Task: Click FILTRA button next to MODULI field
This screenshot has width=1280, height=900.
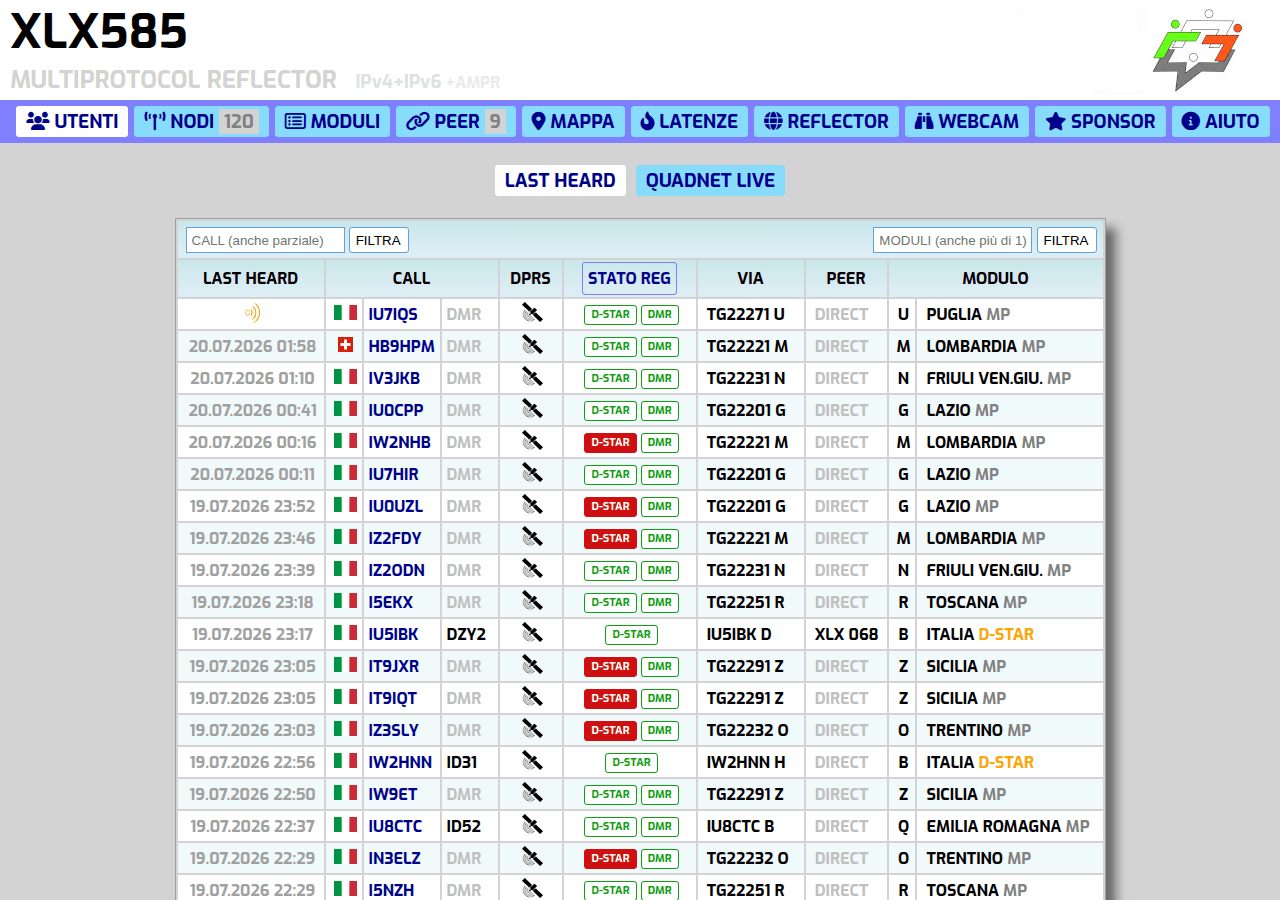Action: 1067,240
